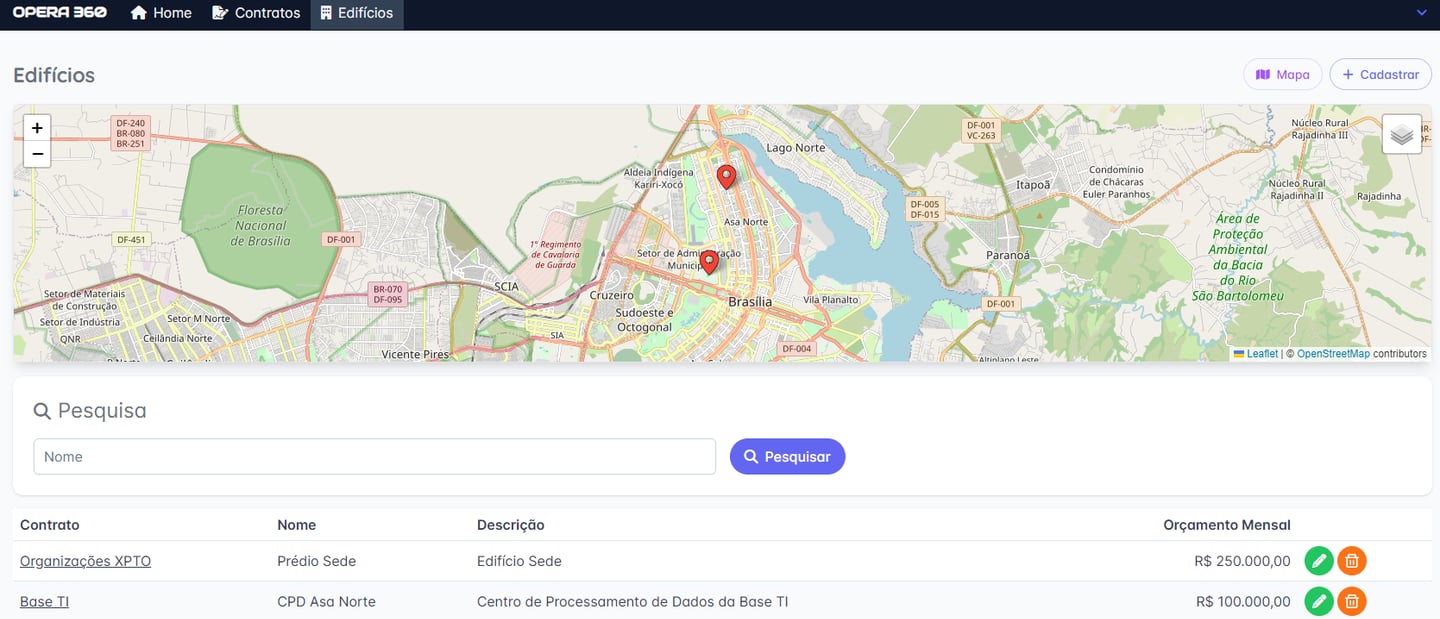Click the Edifício Sede description cell
This screenshot has width=1440, height=619.
(x=519, y=561)
